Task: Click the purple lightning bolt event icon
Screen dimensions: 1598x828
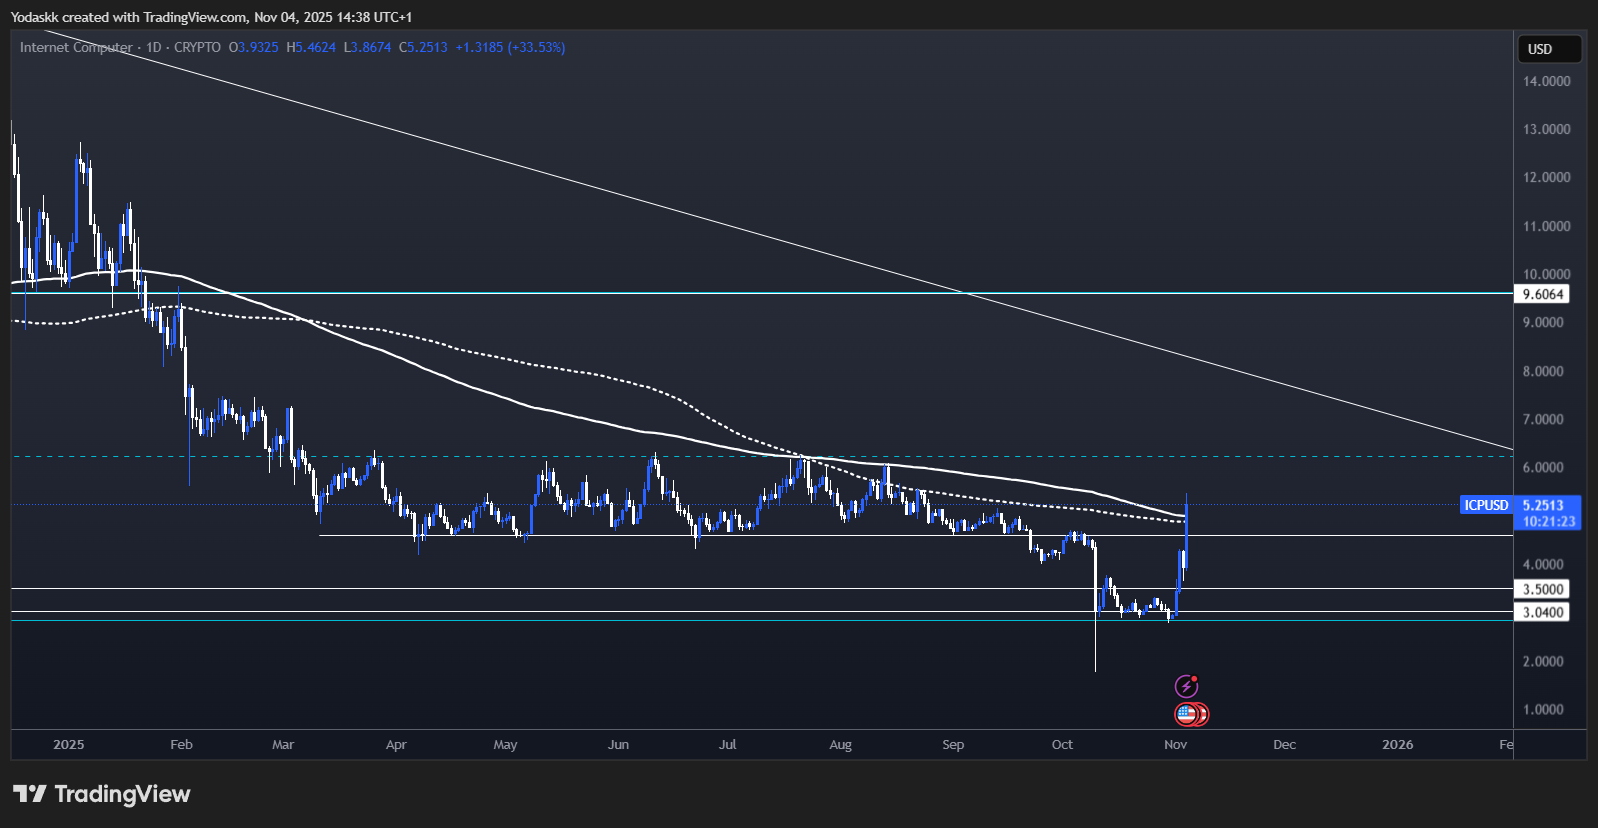Action: (1186, 686)
